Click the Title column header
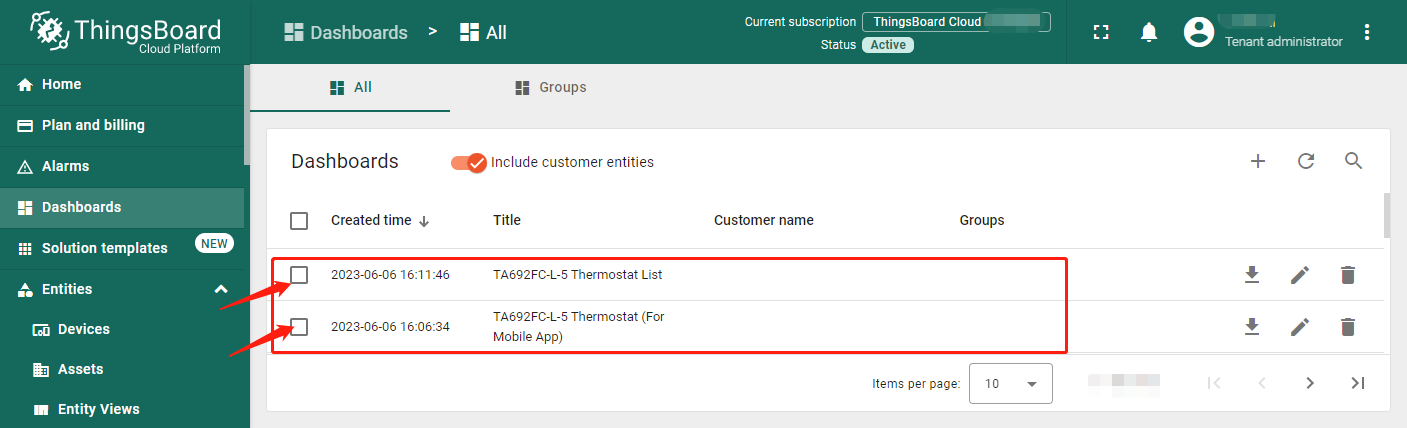This screenshot has width=1407, height=428. (x=507, y=220)
